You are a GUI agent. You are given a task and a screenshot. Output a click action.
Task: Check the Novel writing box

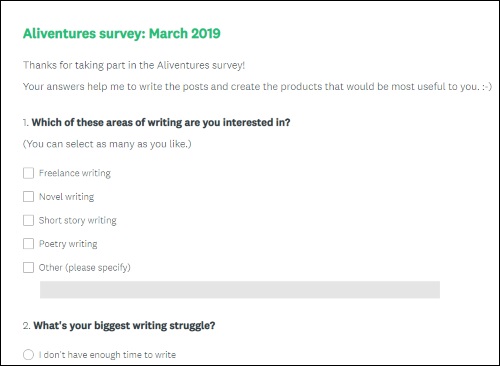(28, 196)
